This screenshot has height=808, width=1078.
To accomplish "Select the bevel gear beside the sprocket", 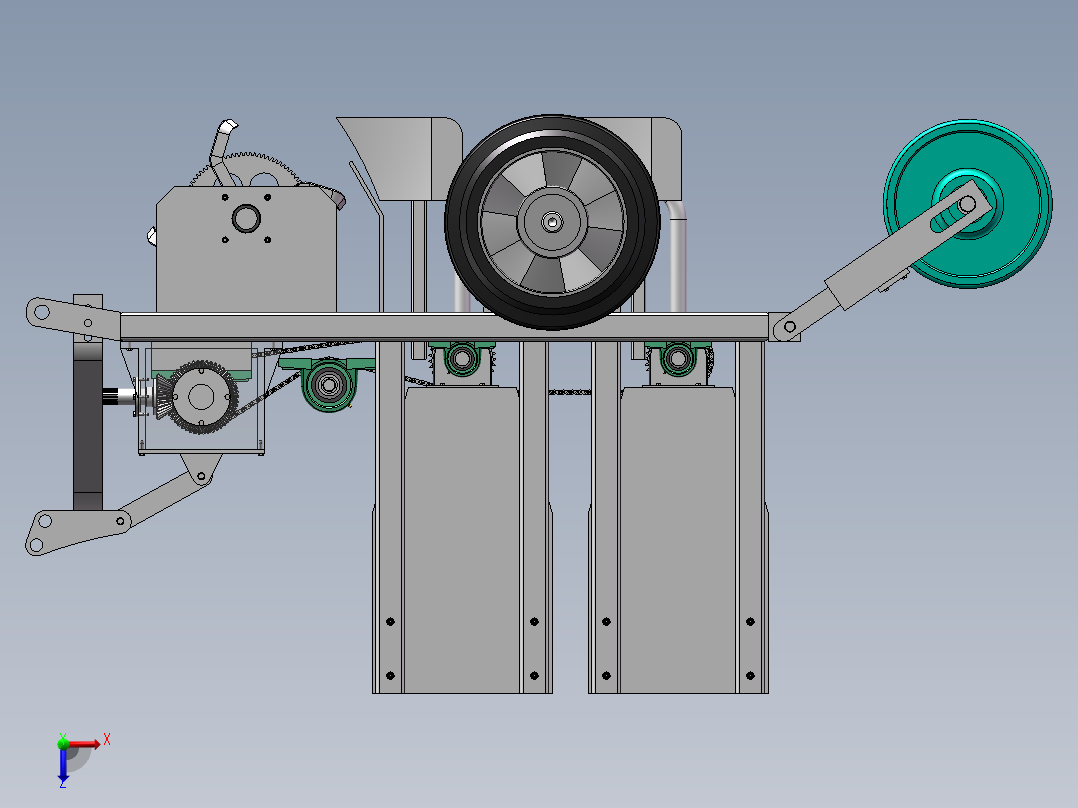I will (162, 397).
